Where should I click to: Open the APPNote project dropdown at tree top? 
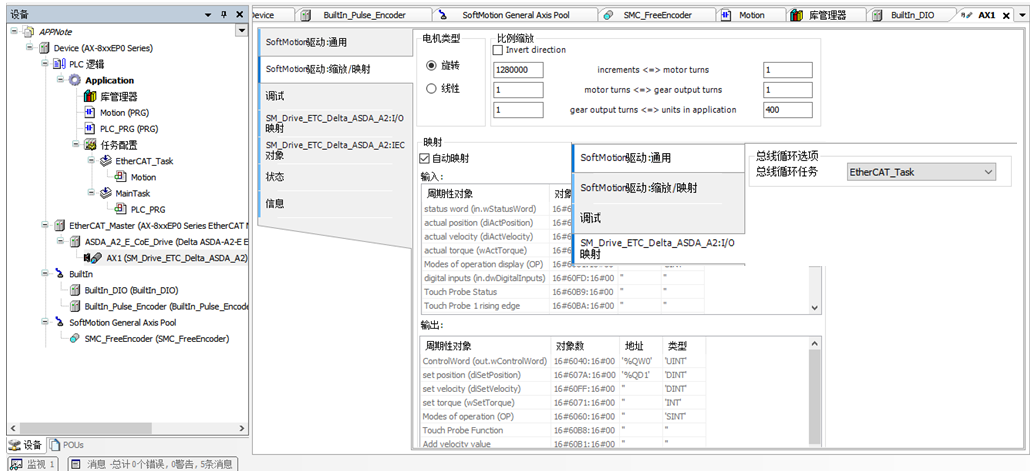241,31
